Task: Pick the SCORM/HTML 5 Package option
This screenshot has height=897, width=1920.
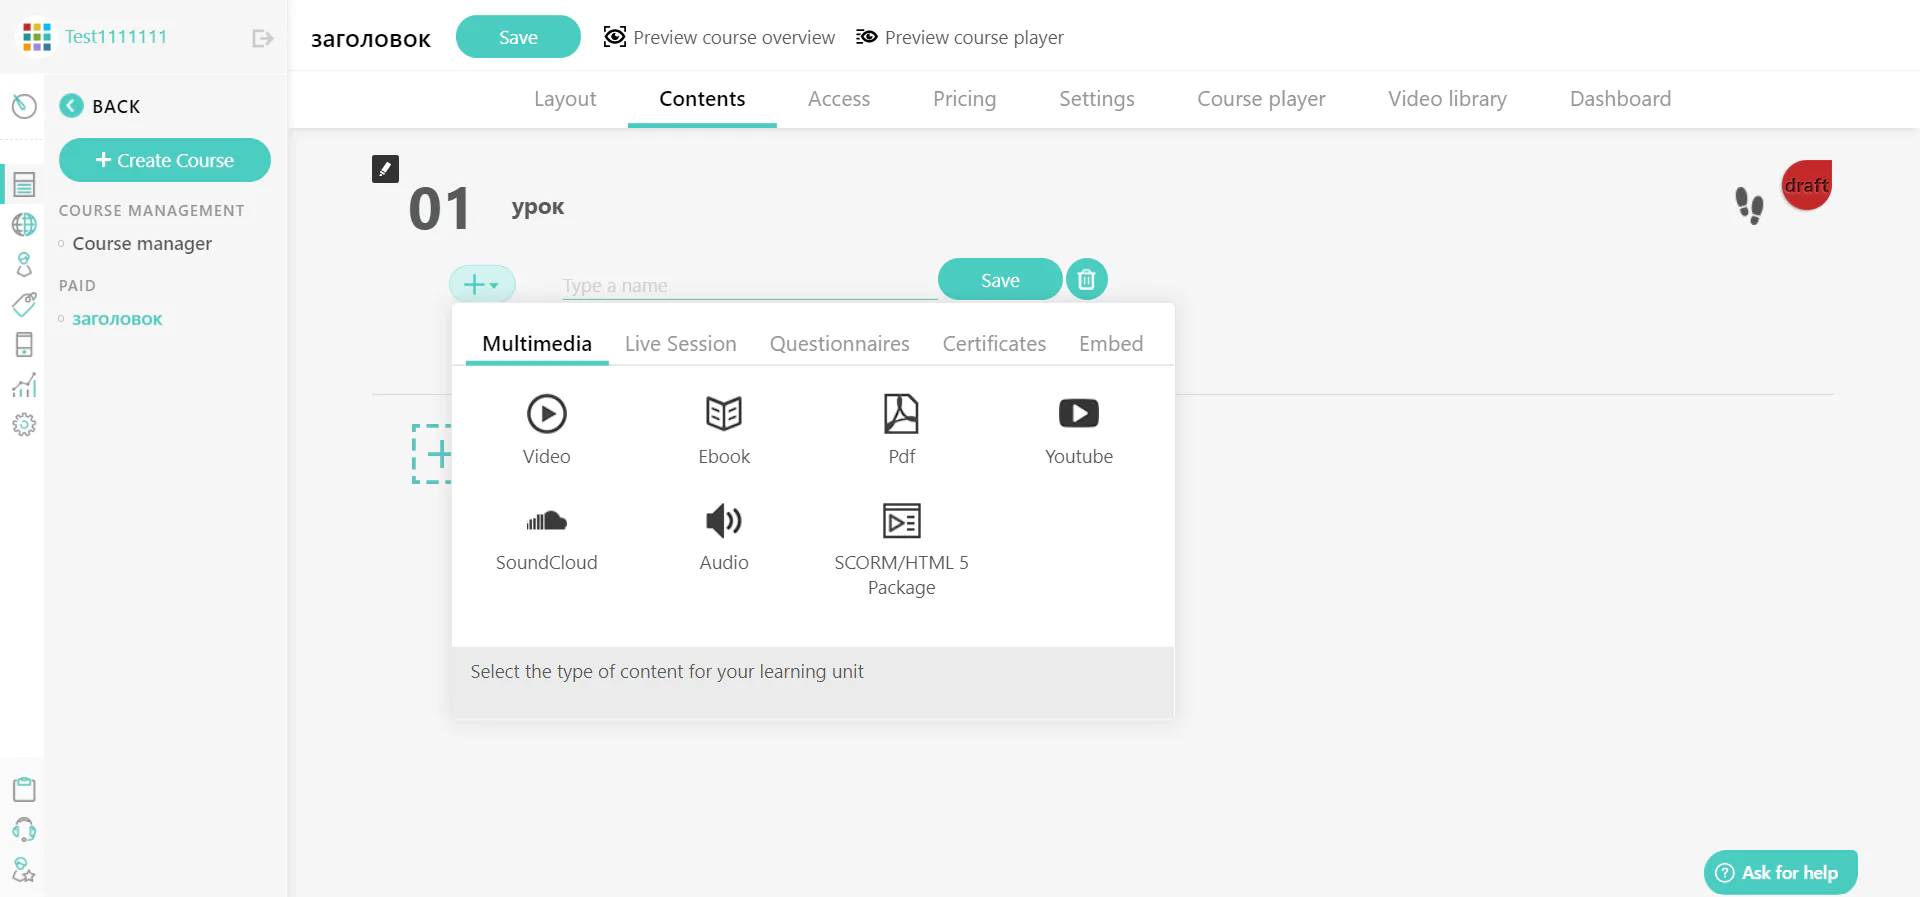Action: coord(901,548)
